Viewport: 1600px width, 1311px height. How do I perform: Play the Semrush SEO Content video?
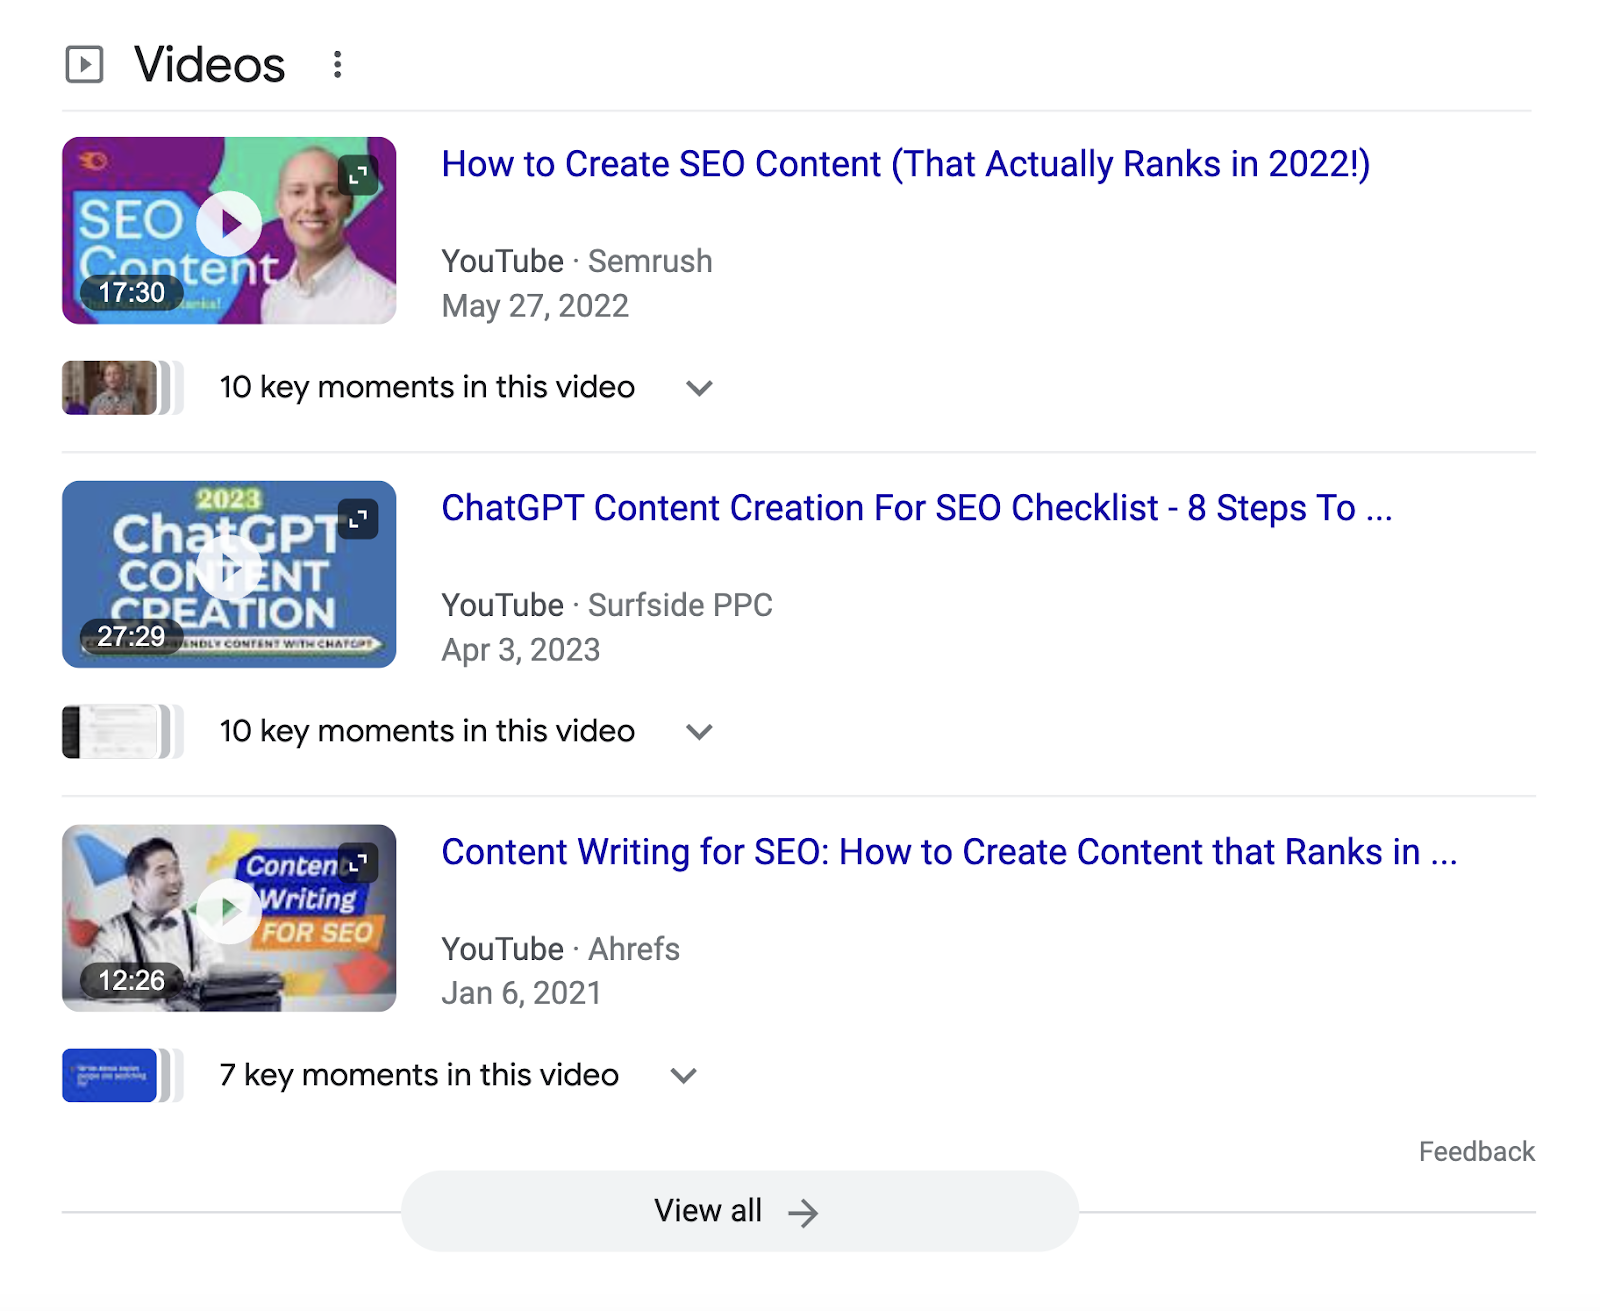click(229, 223)
